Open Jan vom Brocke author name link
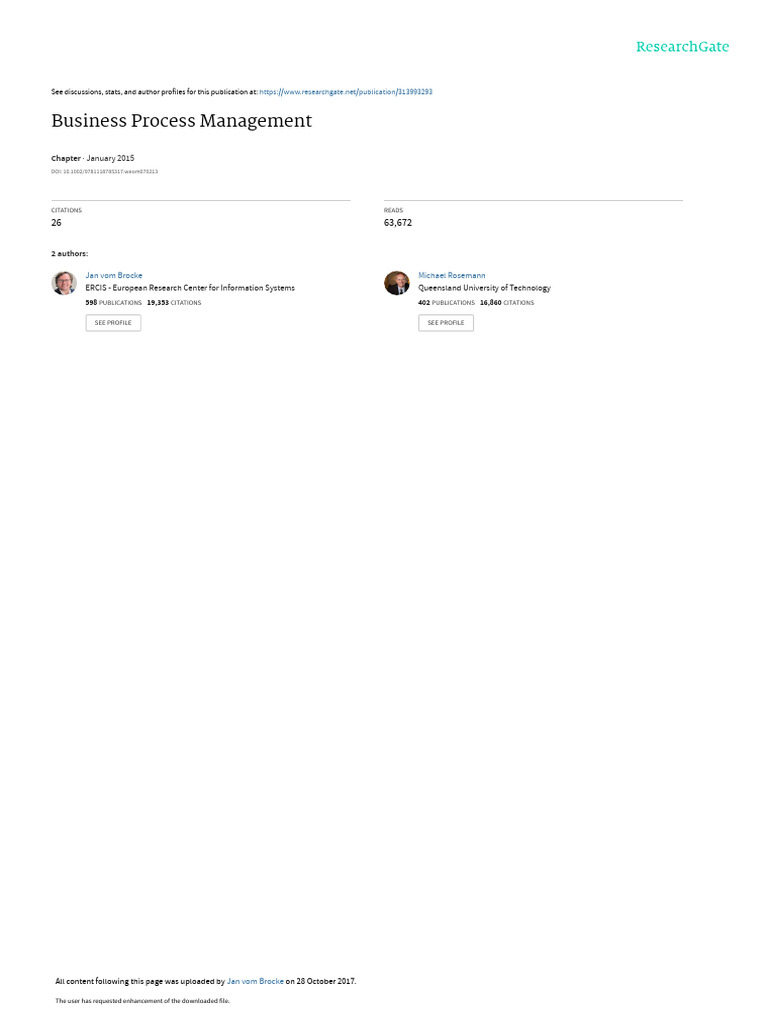This screenshot has width=768, height=1024. click(114, 276)
